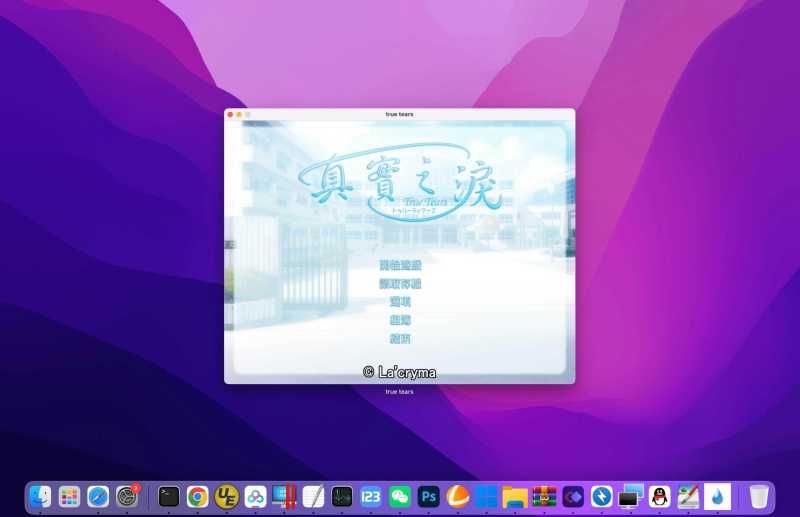Open the blue lightning bolt app in the dock

pyautogui.click(x=602, y=497)
